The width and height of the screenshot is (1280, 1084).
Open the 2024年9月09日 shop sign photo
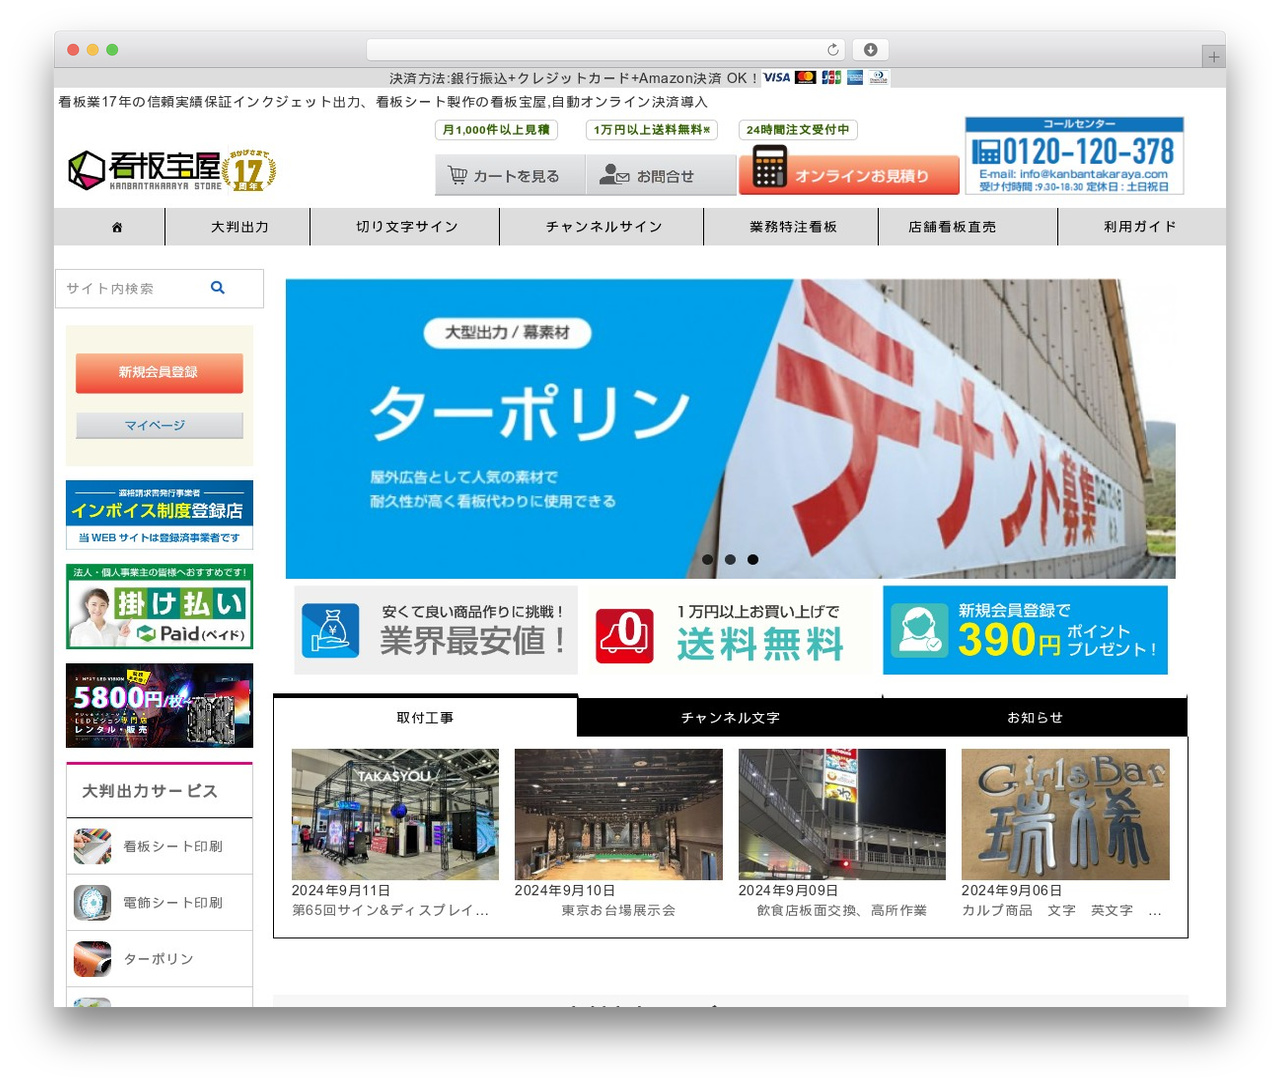(x=842, y=814)
